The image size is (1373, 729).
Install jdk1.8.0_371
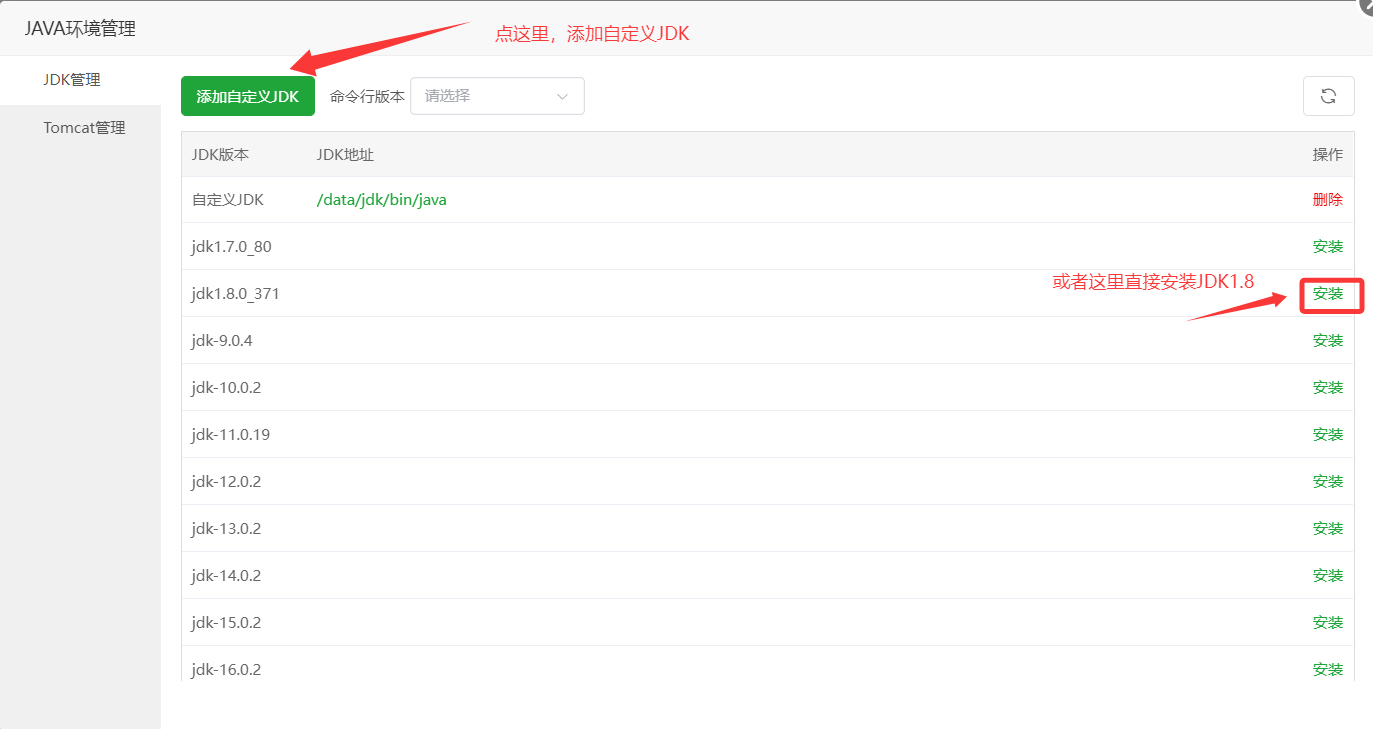click(x=1327, y=294)
